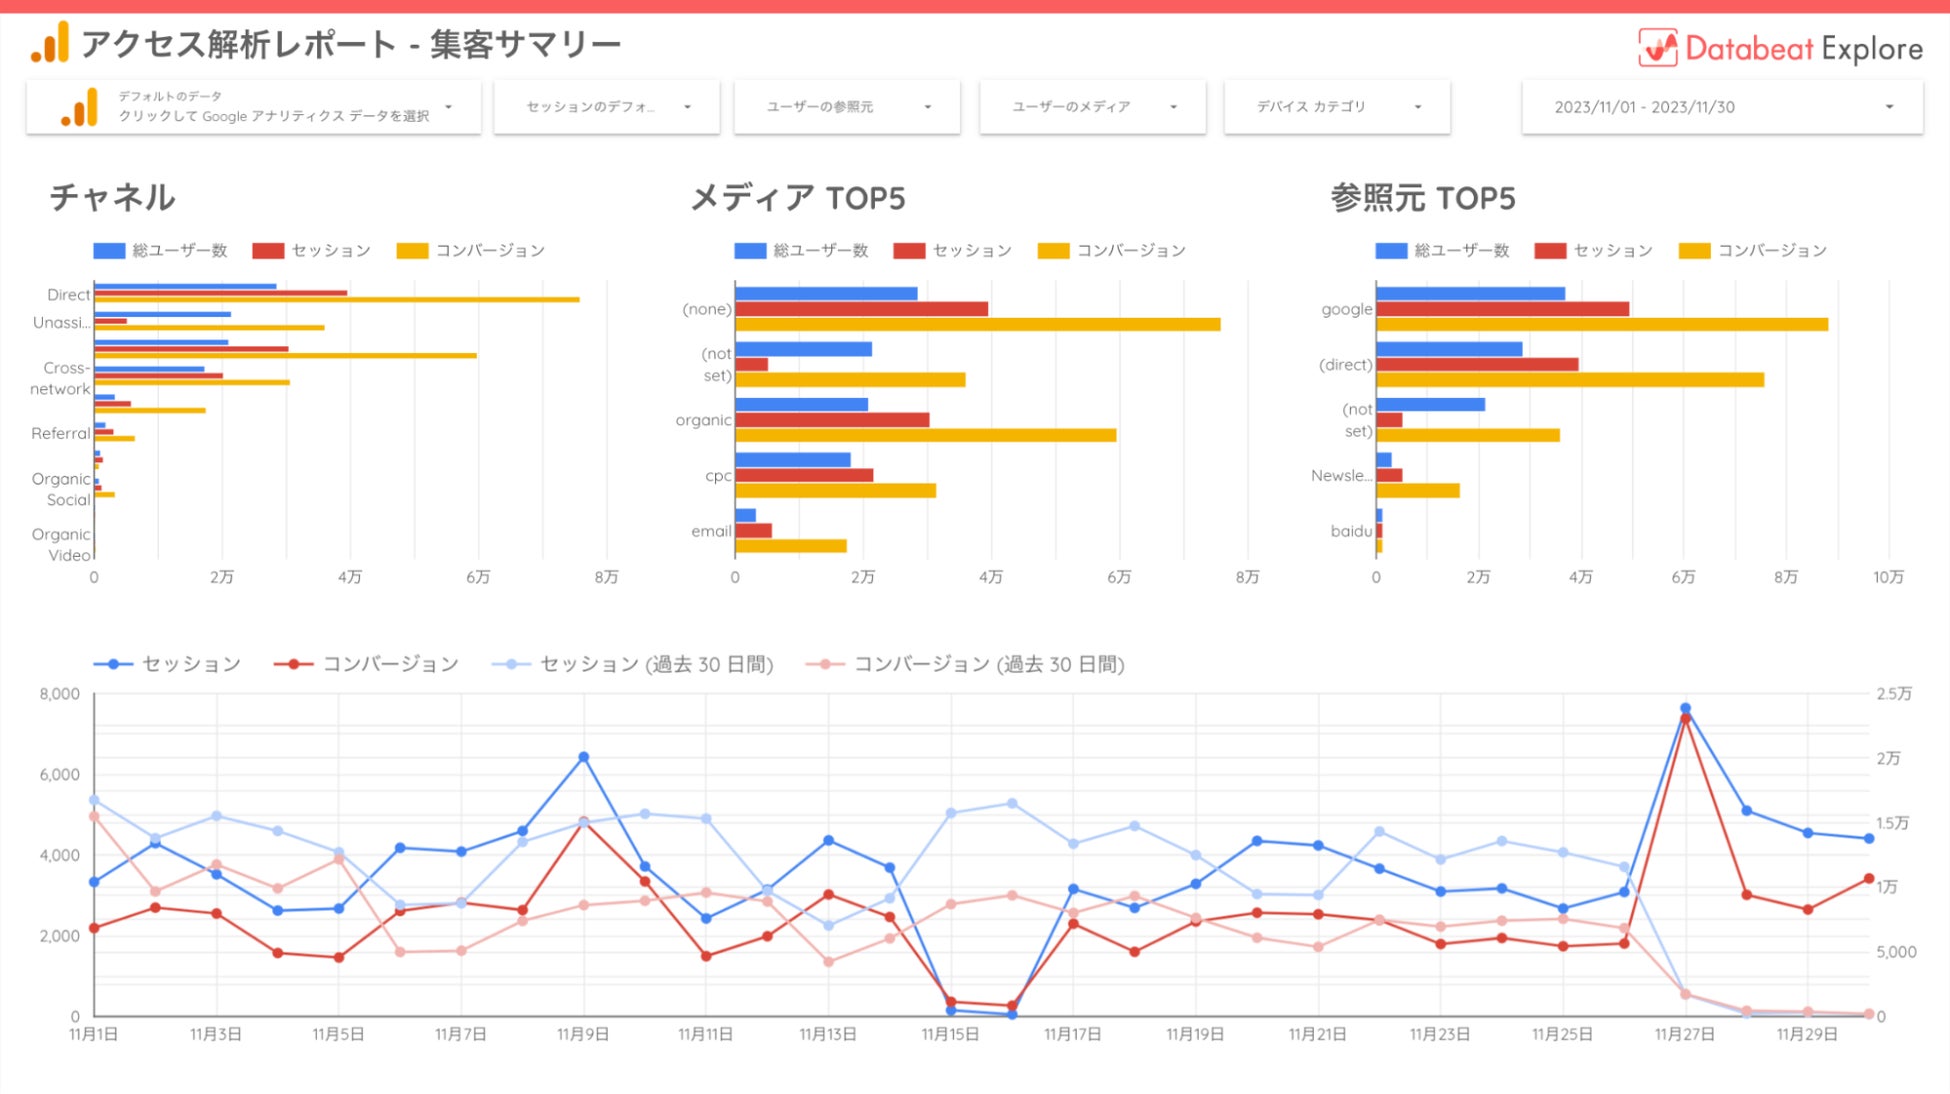Click the organic red session bar in メディア TOP5
Image resolution: width=1950 pixels, height=1094 pixels.
tap(832, 420)
